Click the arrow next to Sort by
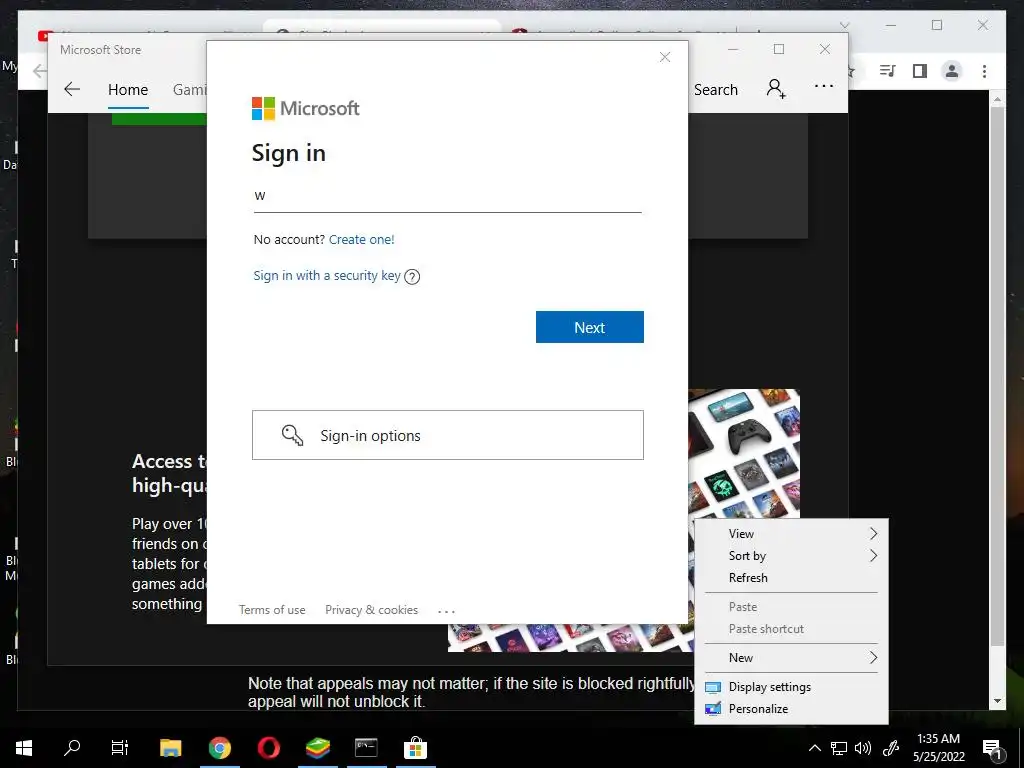Image resolution: width=1024 pixels, height=768 pixels. pos(873,556)
